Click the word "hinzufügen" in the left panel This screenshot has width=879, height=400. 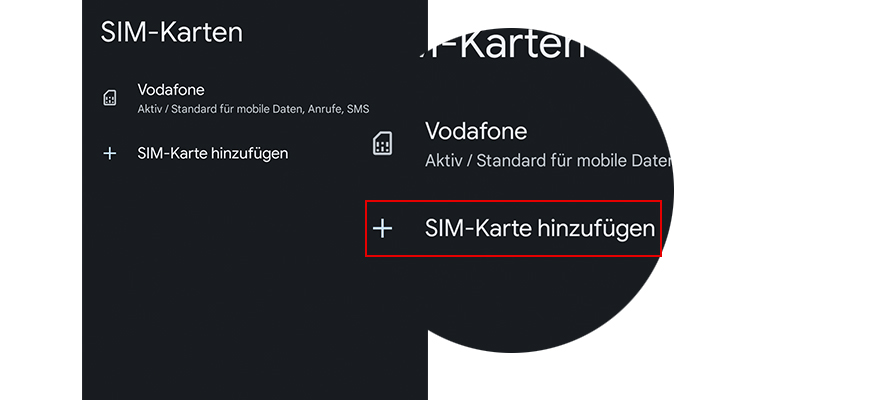[x=249, y=154]
